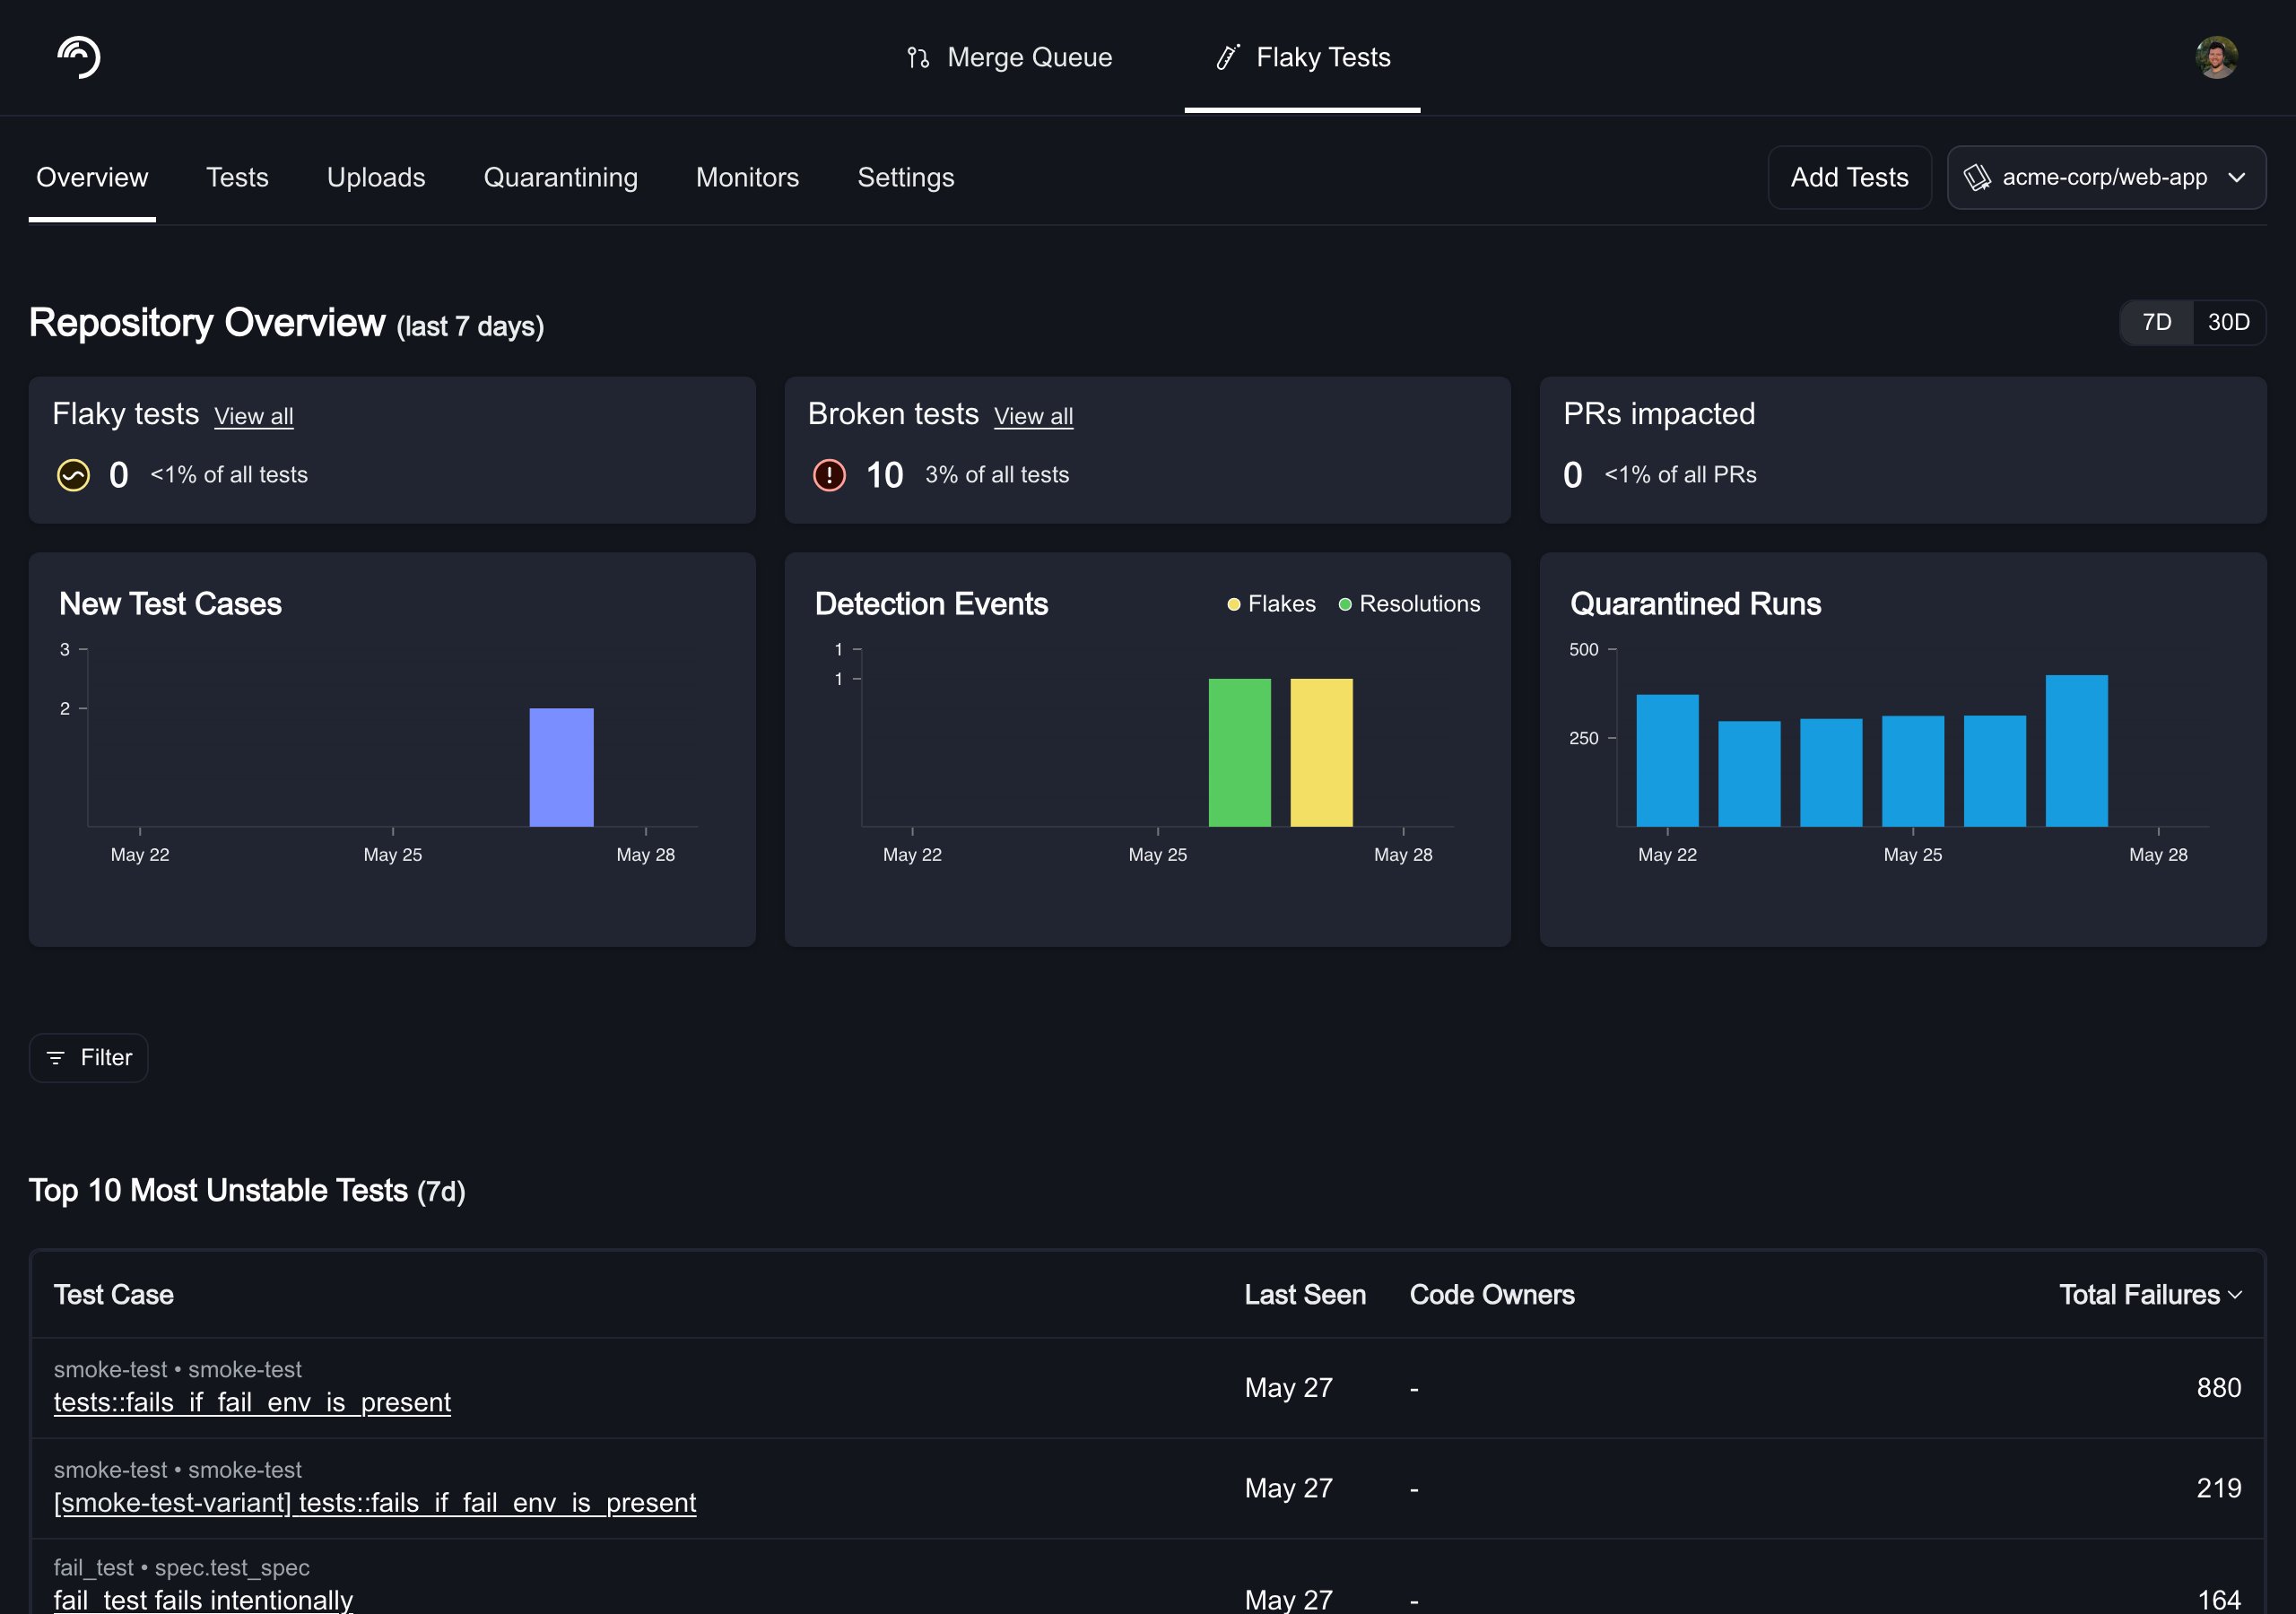Click the Flaky Tests test-tube icon
The width and height of the screenshot is (2296, 1614).
tap(1227, 57)
